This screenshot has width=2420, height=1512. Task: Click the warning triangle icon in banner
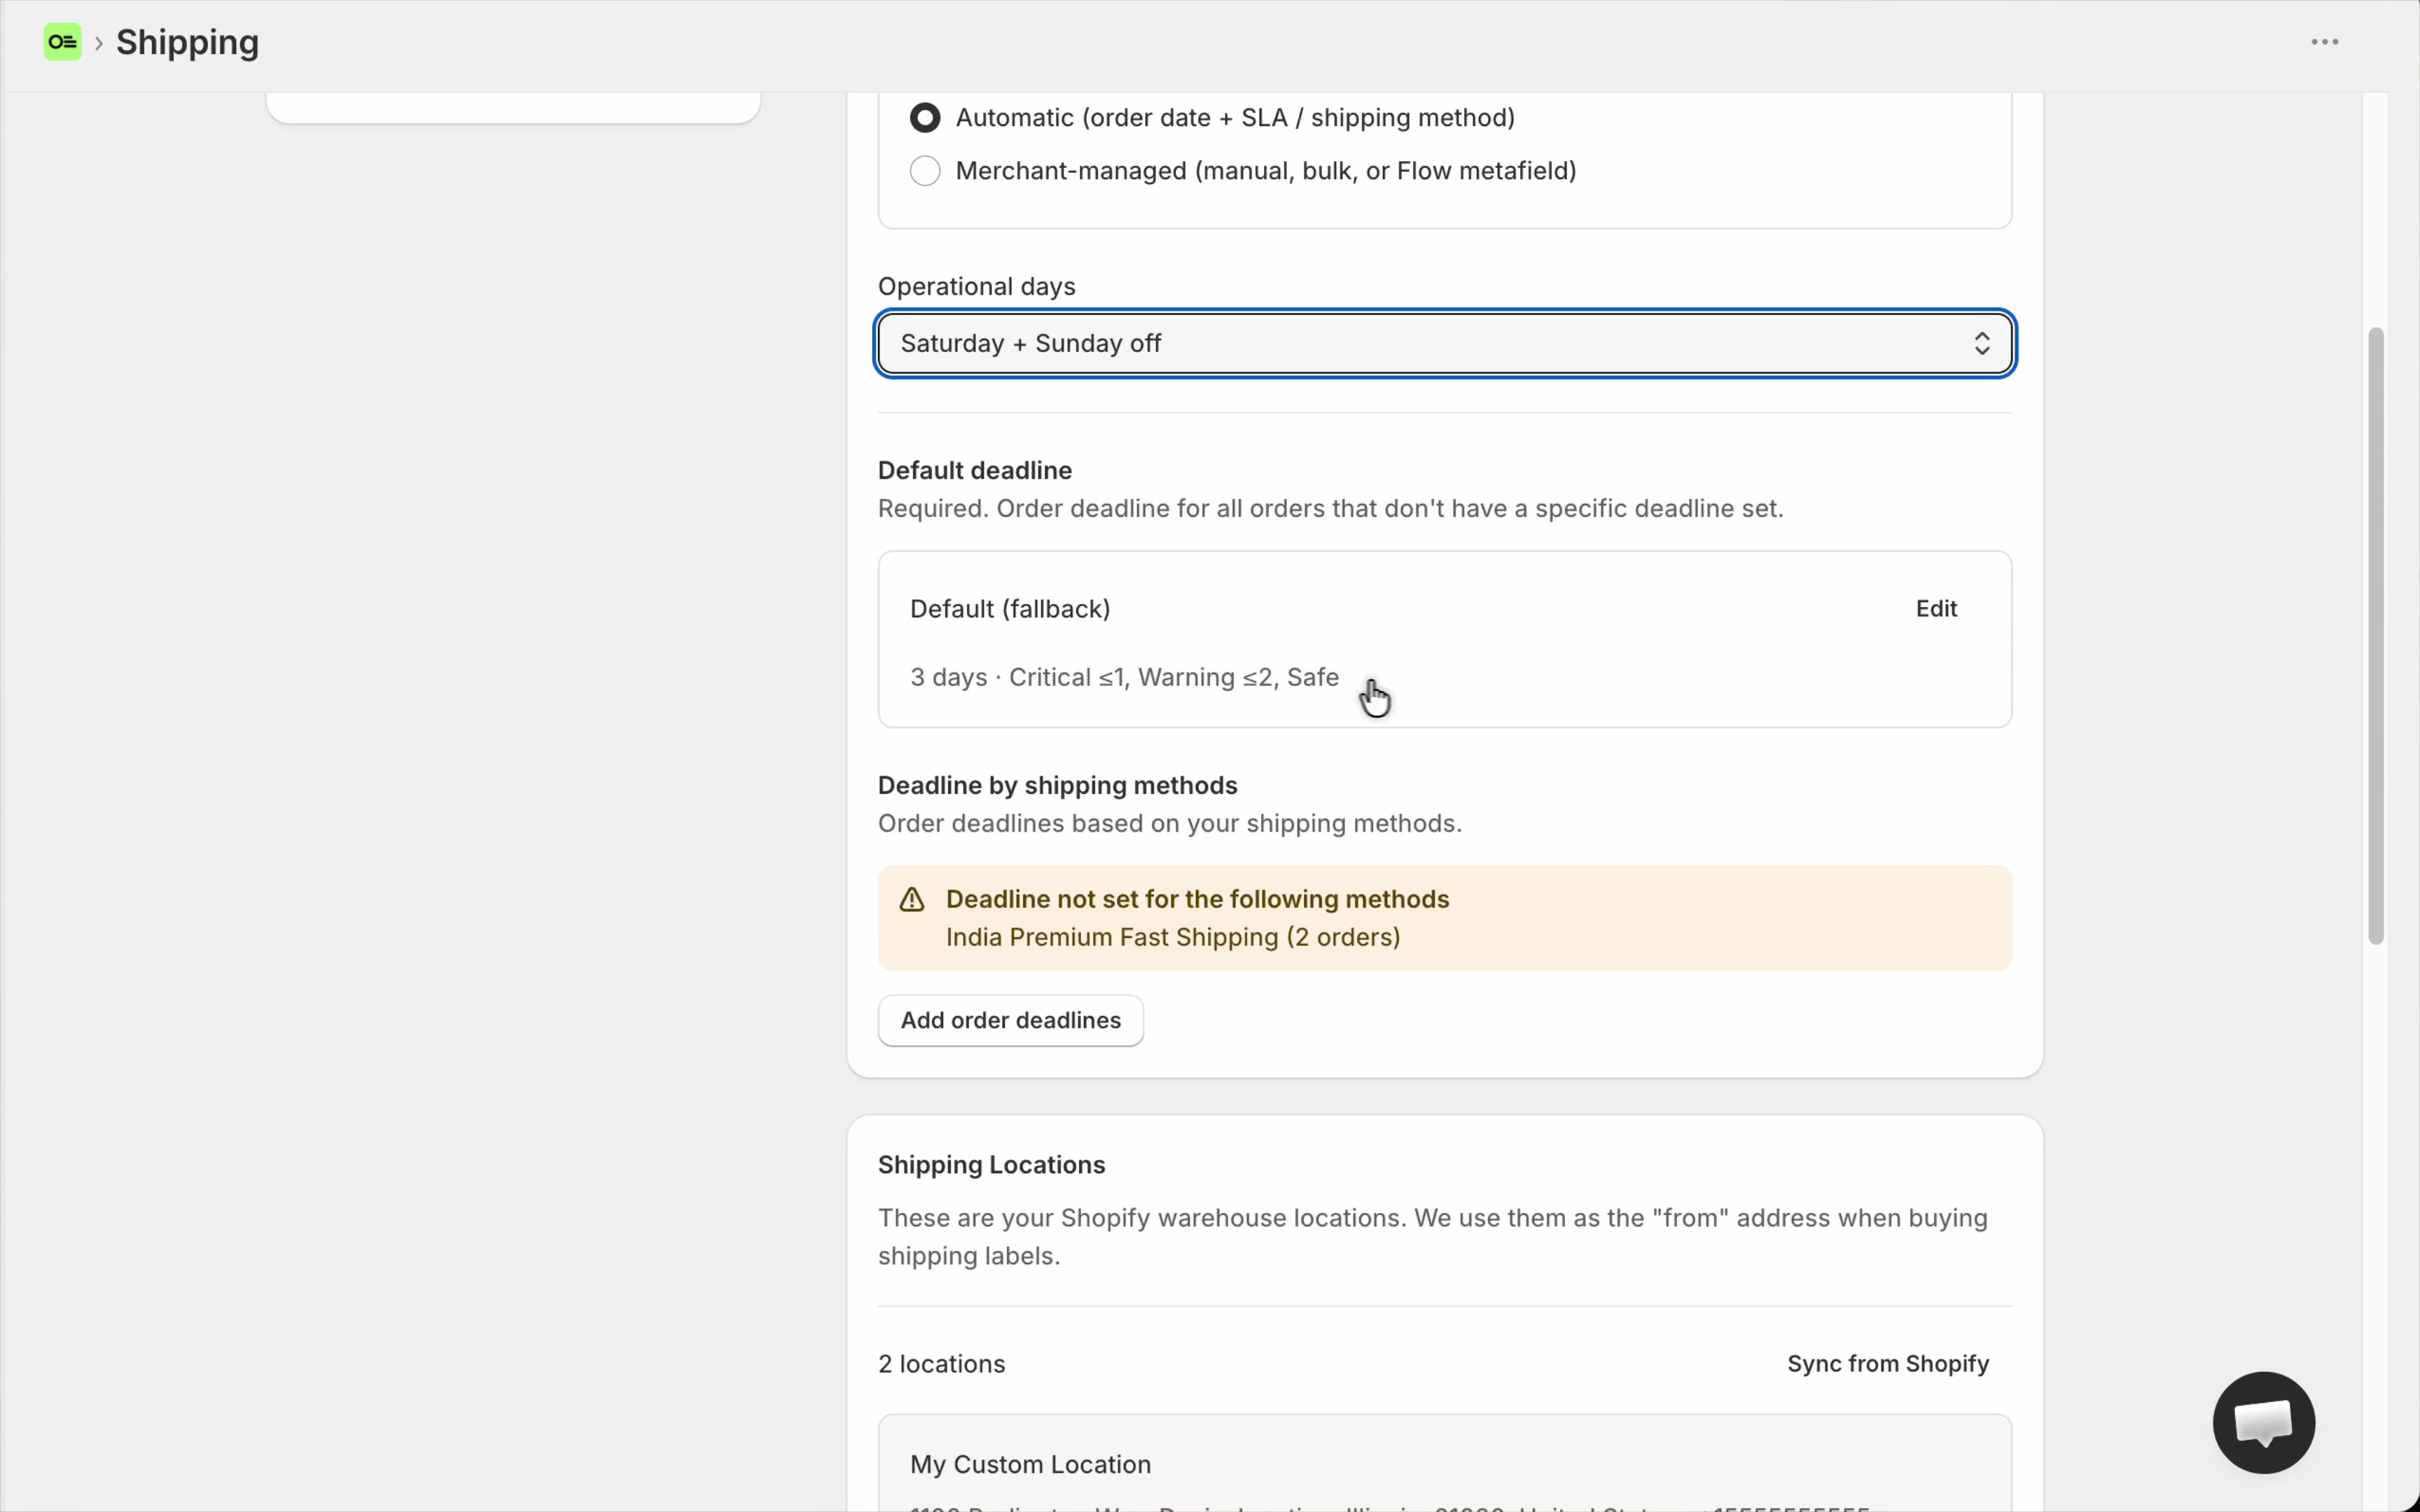[911, 900]
